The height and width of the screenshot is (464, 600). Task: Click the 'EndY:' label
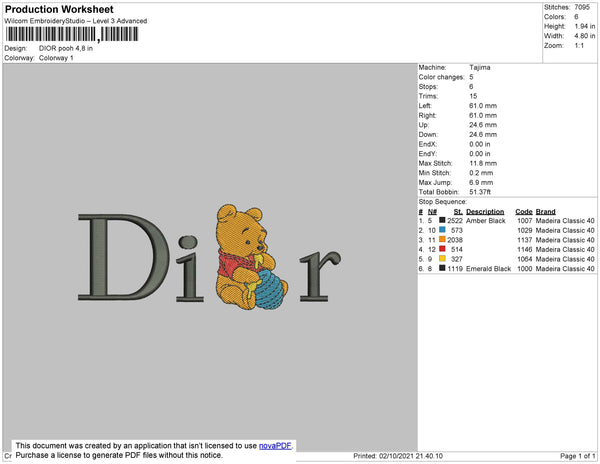(x=428, y=154)
